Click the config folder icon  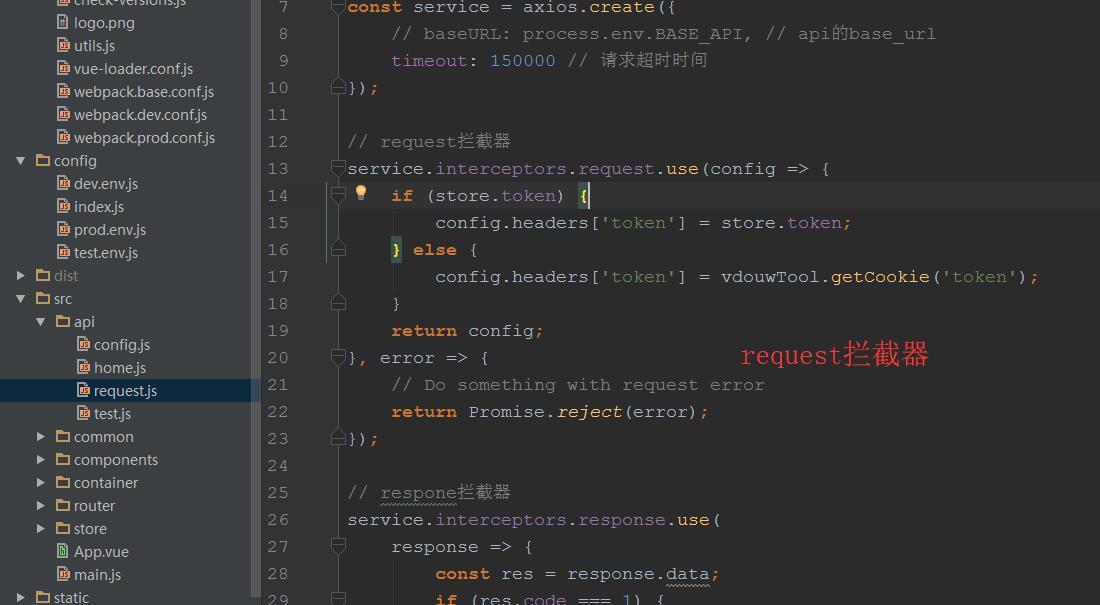[x=42, y=161]
